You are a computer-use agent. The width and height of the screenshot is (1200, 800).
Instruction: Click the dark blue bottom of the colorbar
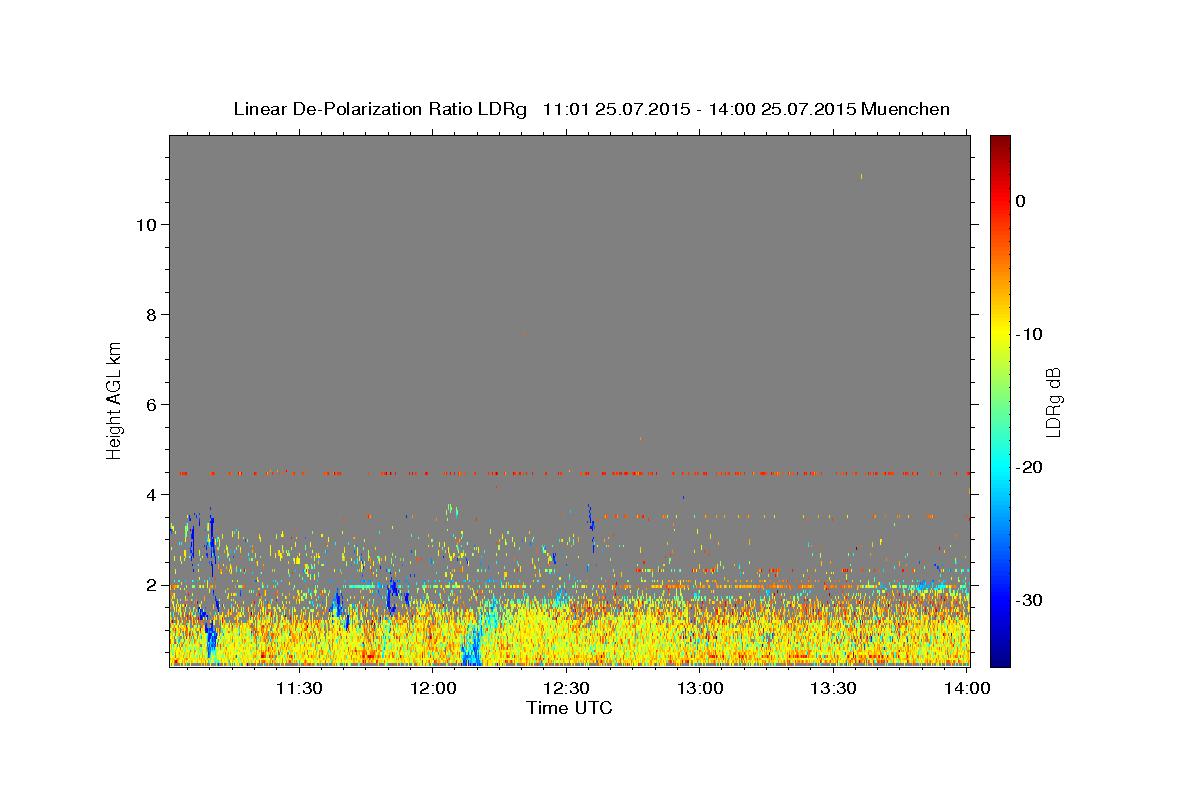[1000, 659]
